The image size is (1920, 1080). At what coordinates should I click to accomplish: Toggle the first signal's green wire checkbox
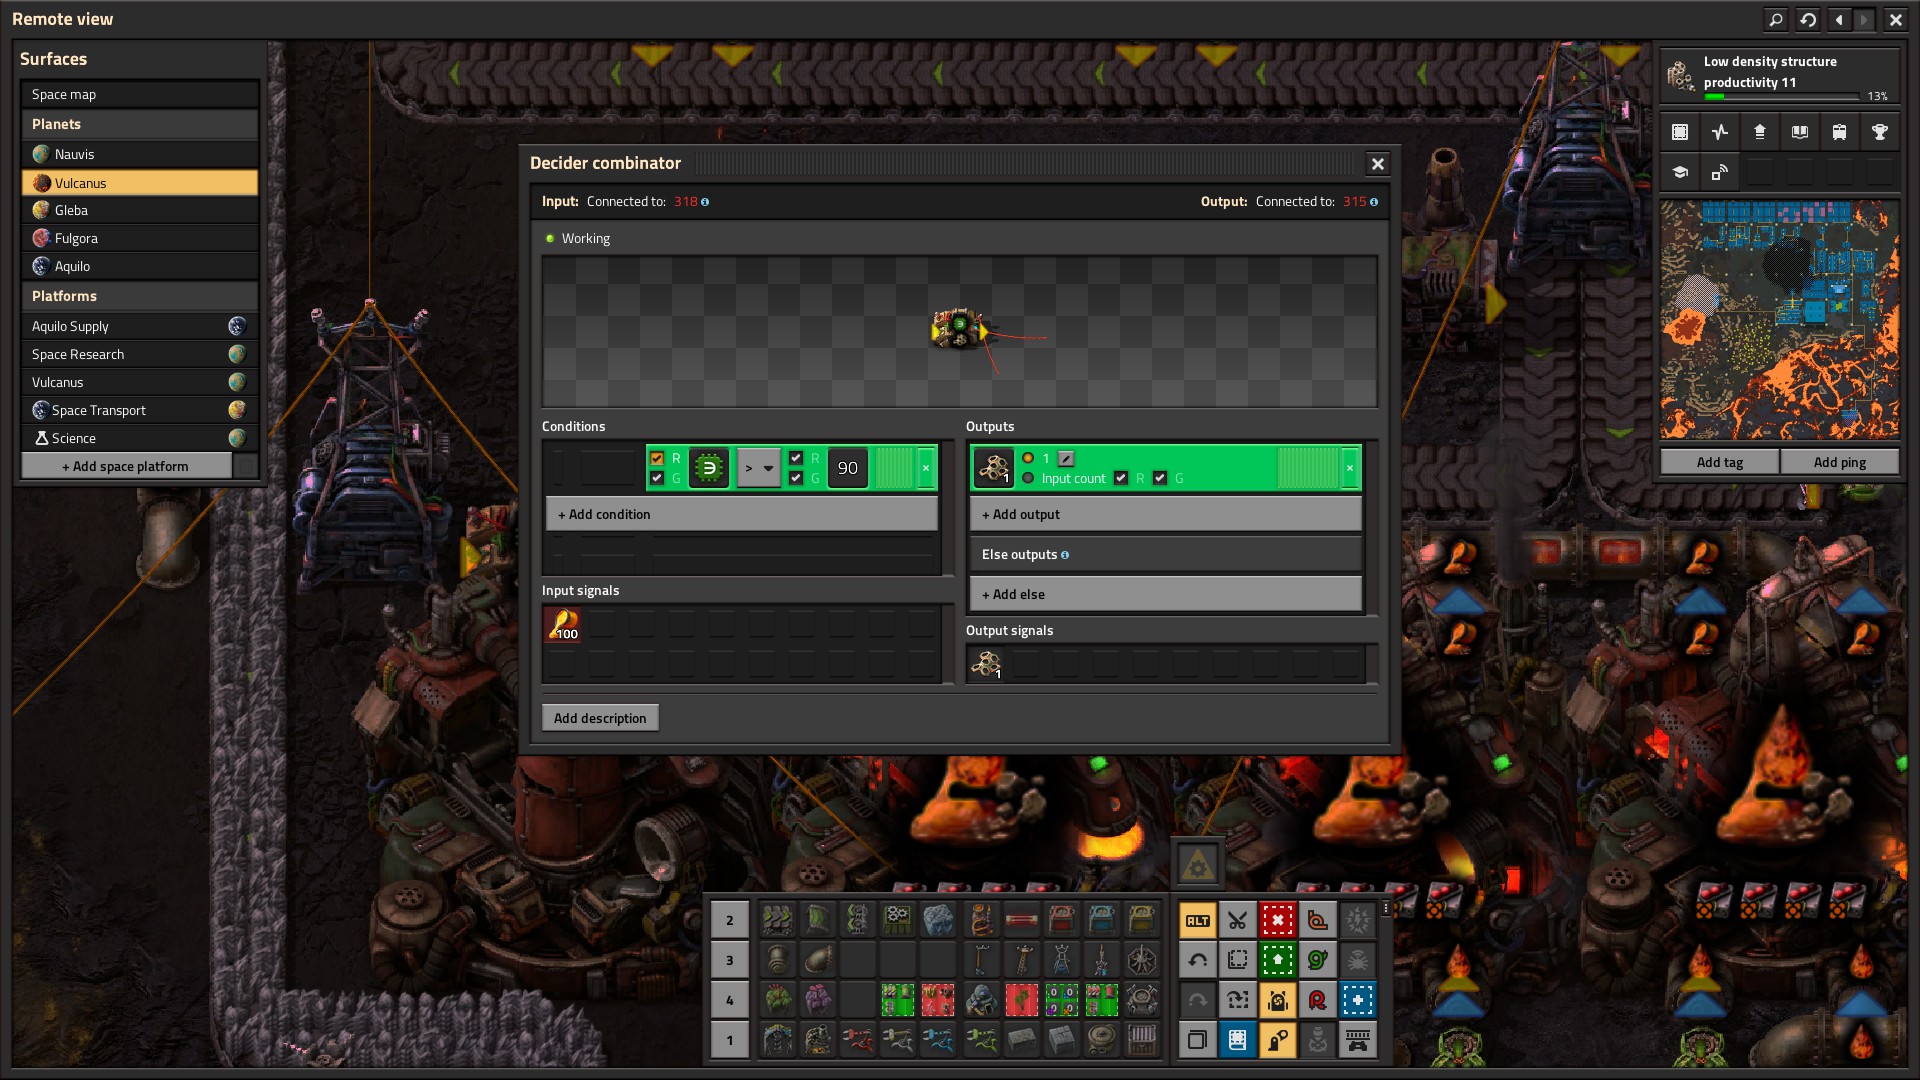click(x=657, y=478)
